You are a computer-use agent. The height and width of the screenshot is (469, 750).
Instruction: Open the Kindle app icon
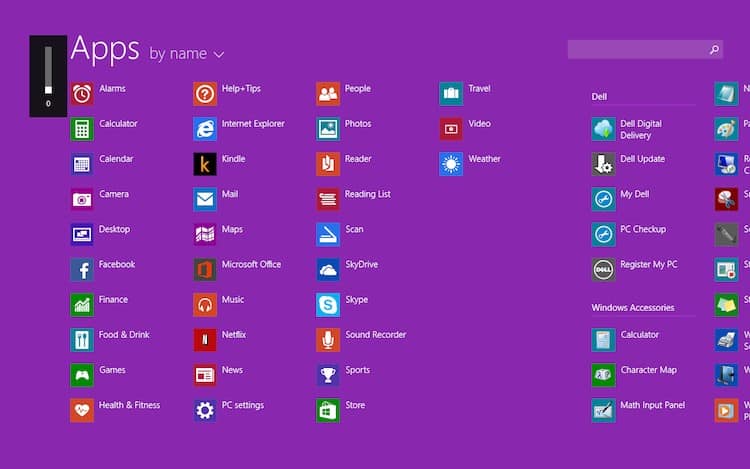(x=205, y=164)
